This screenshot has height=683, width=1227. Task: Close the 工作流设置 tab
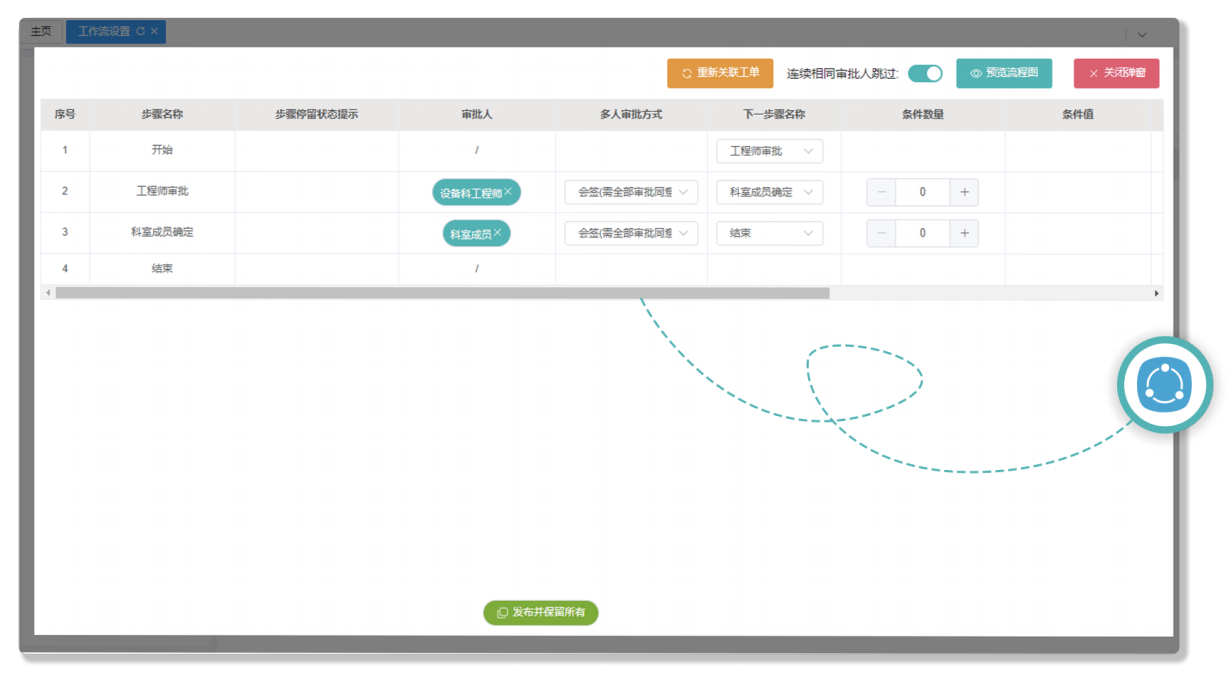[154, 32]
